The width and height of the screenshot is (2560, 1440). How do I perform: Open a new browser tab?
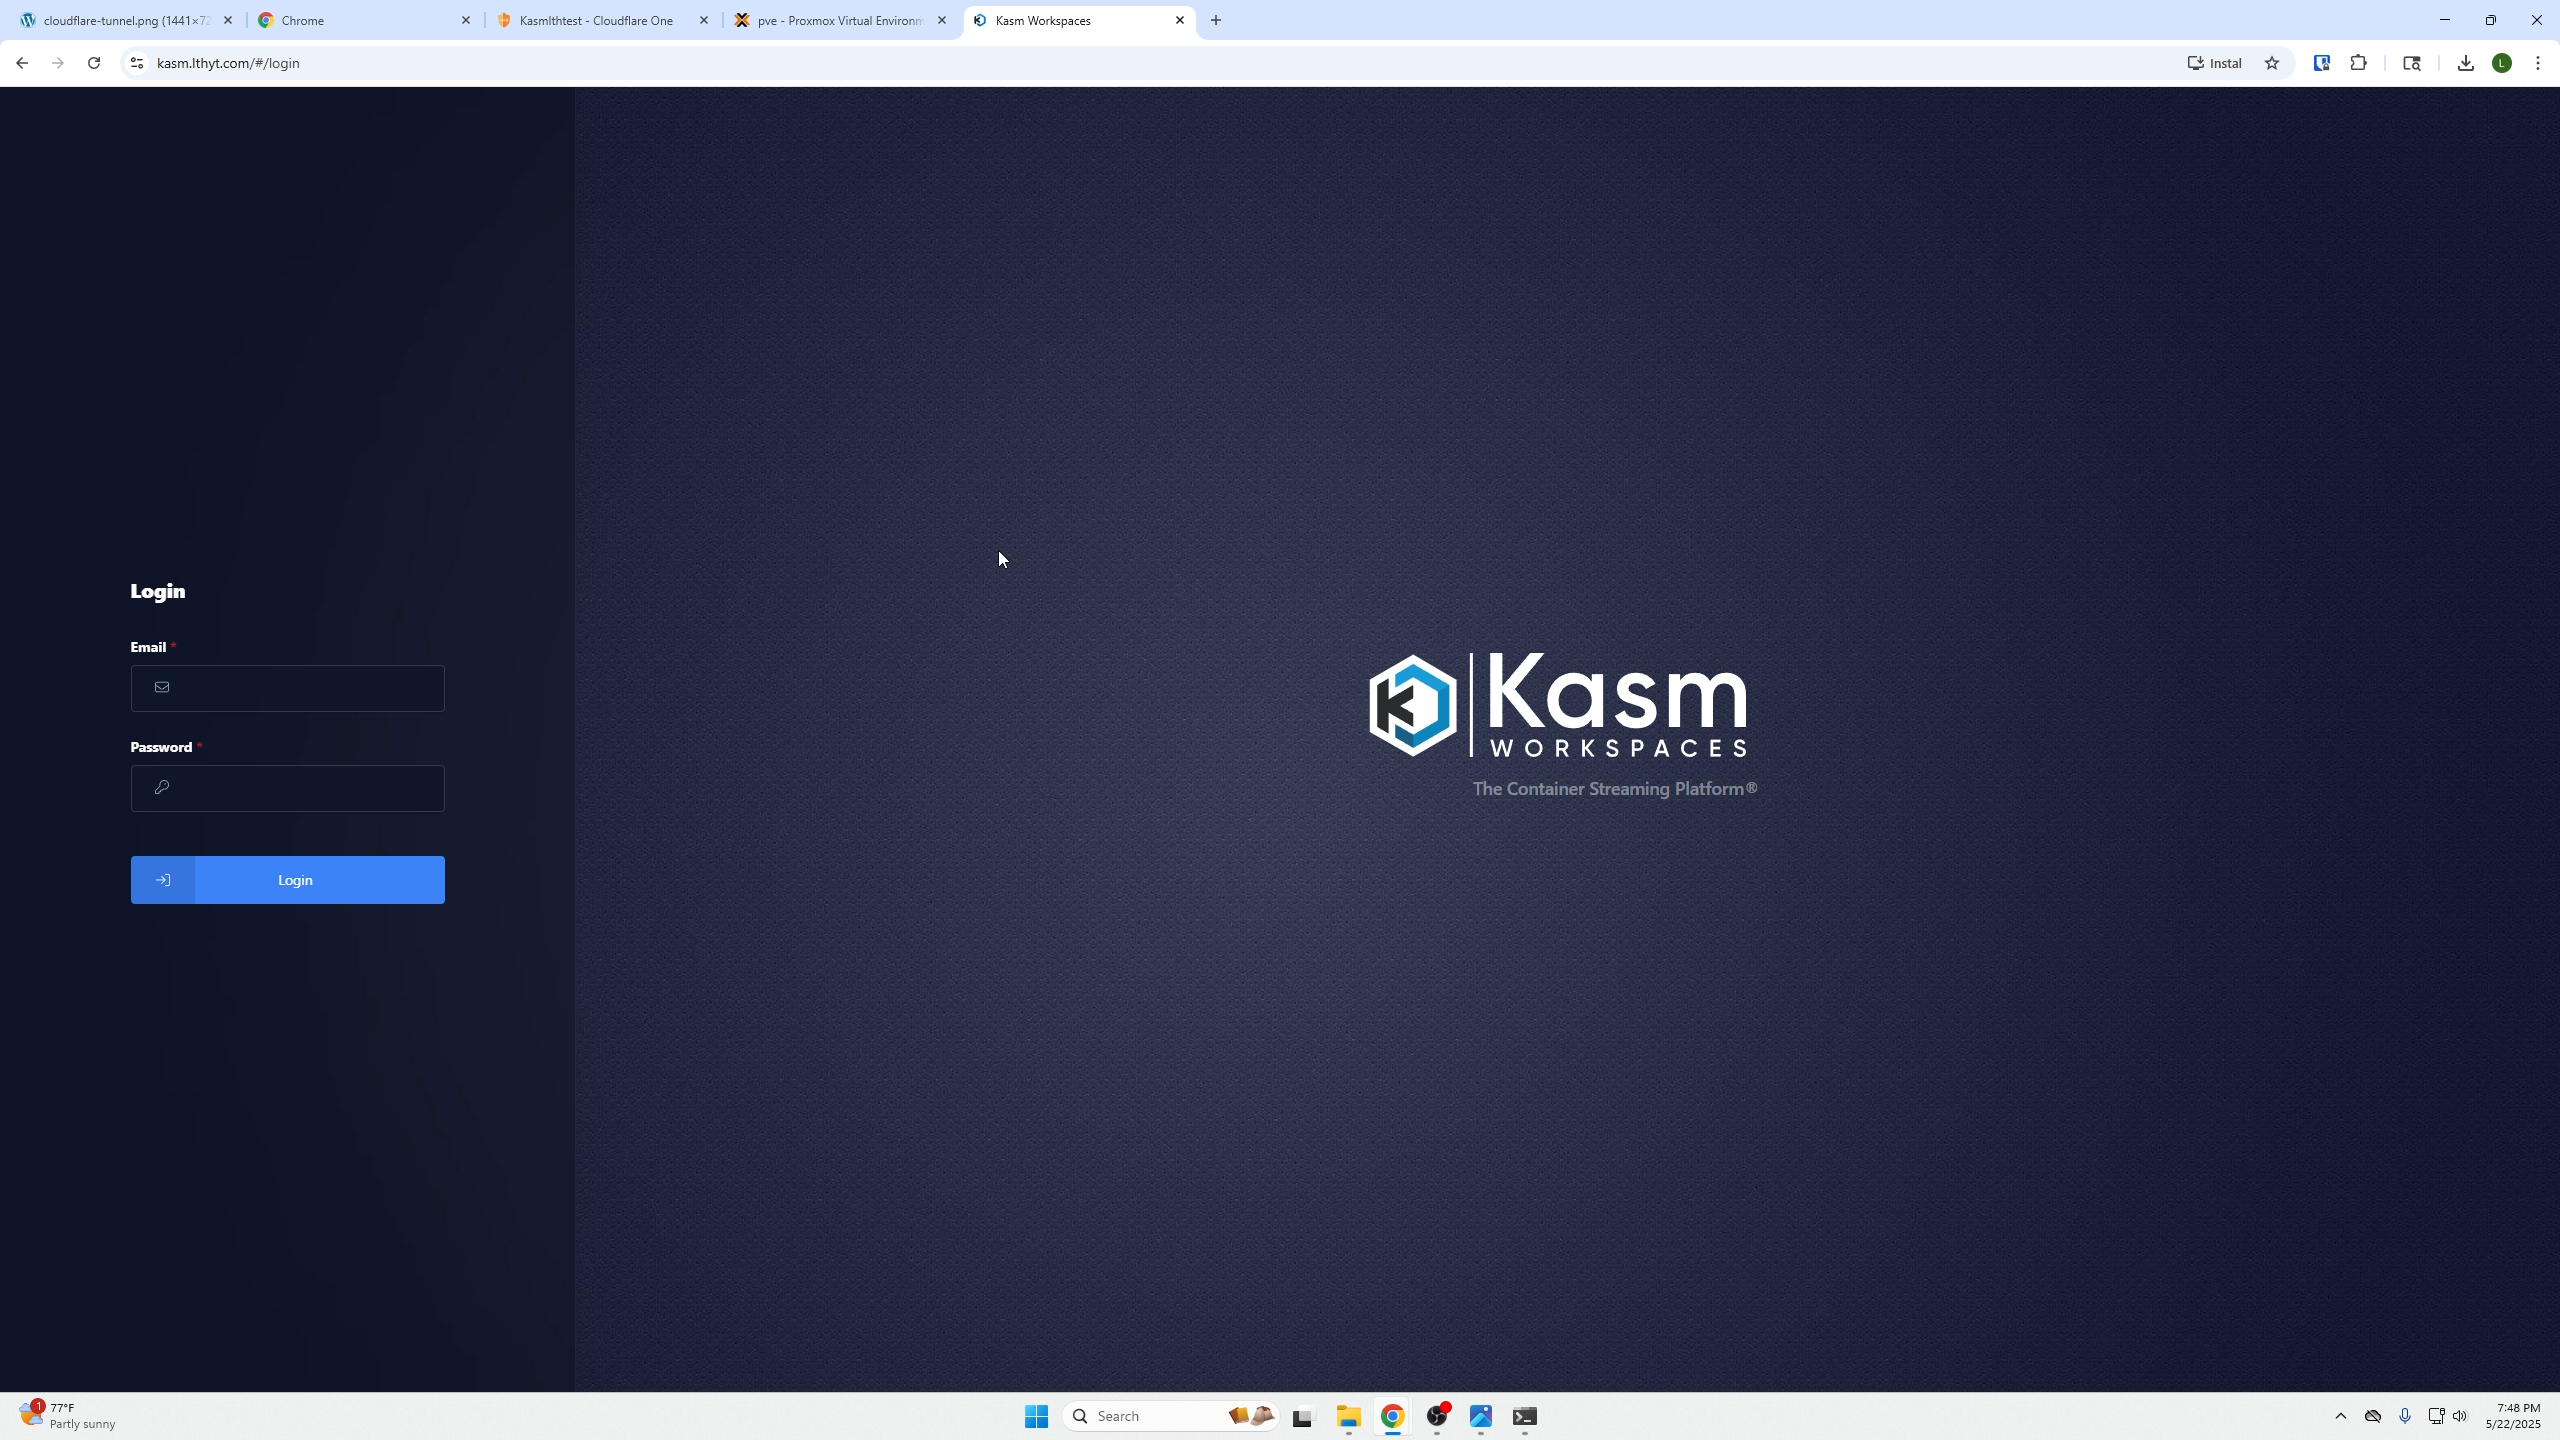point(1216,20)
